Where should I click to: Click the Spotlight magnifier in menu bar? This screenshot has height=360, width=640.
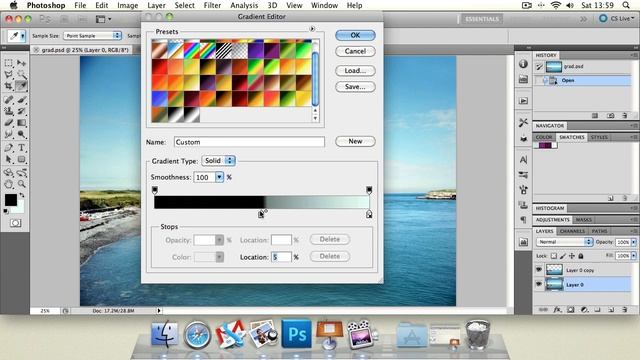tap(626, 5)
